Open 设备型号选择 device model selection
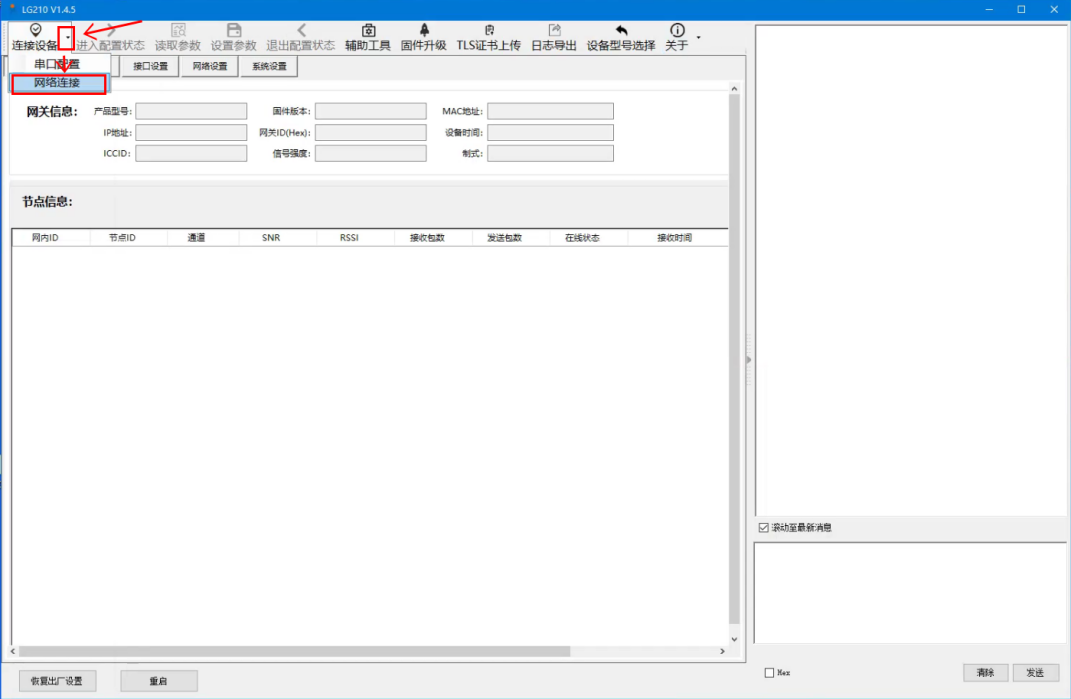Screen dimensions: 1071x699 pyautogui.click(x=620, y=31)
